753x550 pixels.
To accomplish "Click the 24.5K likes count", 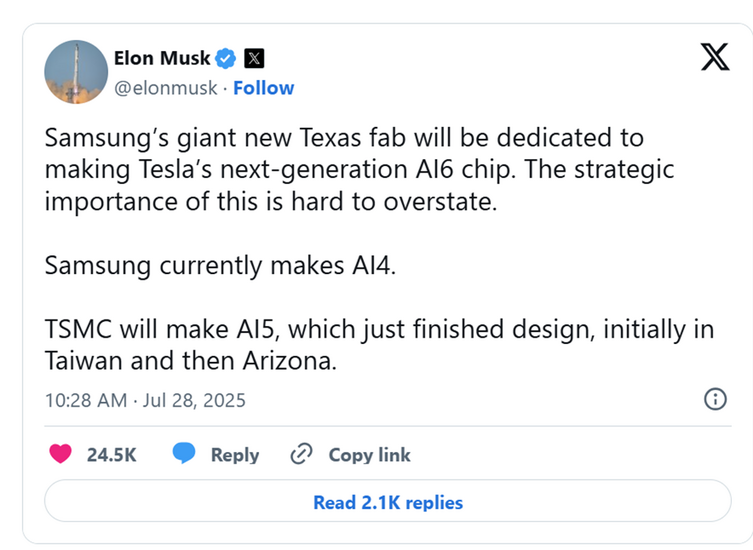I will coord(112,455).
